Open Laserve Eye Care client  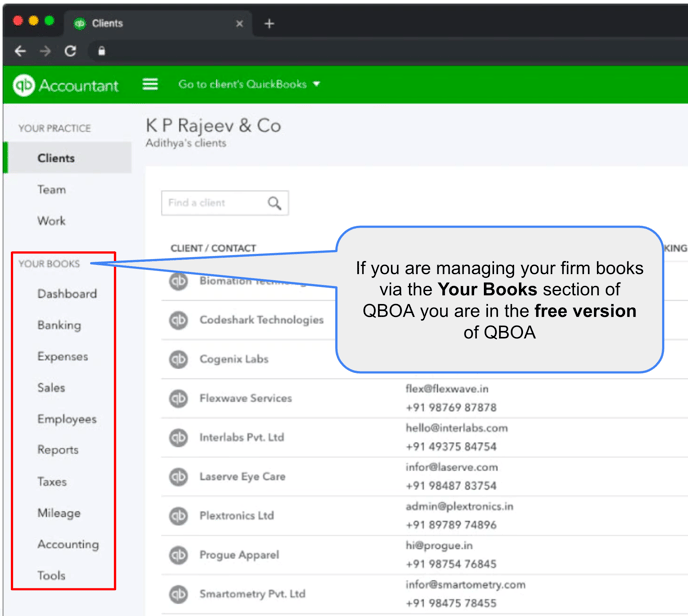pyautogui.click(x=243, y=476)
